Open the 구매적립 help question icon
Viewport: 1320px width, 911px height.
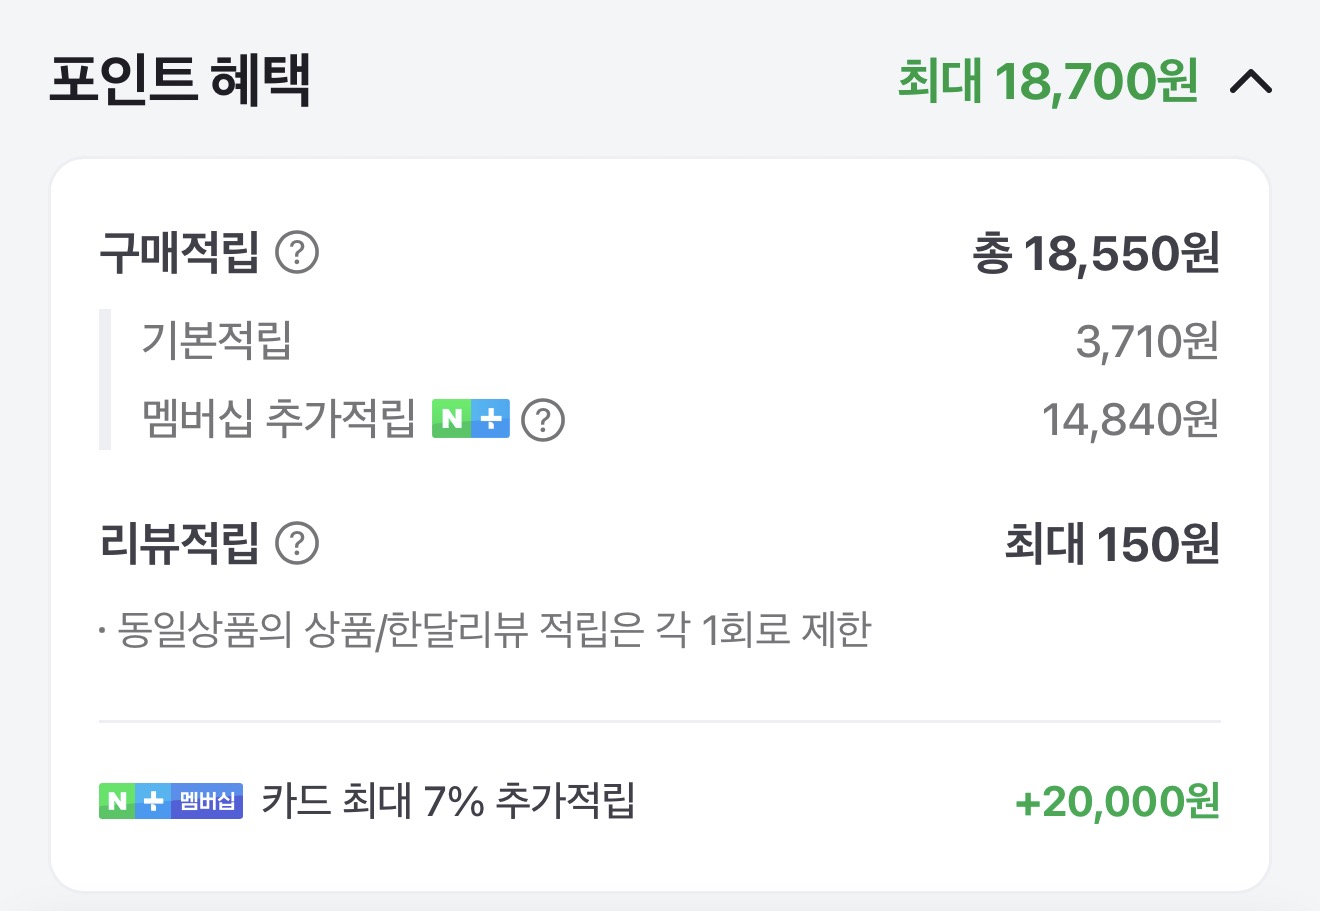(297, 253)
